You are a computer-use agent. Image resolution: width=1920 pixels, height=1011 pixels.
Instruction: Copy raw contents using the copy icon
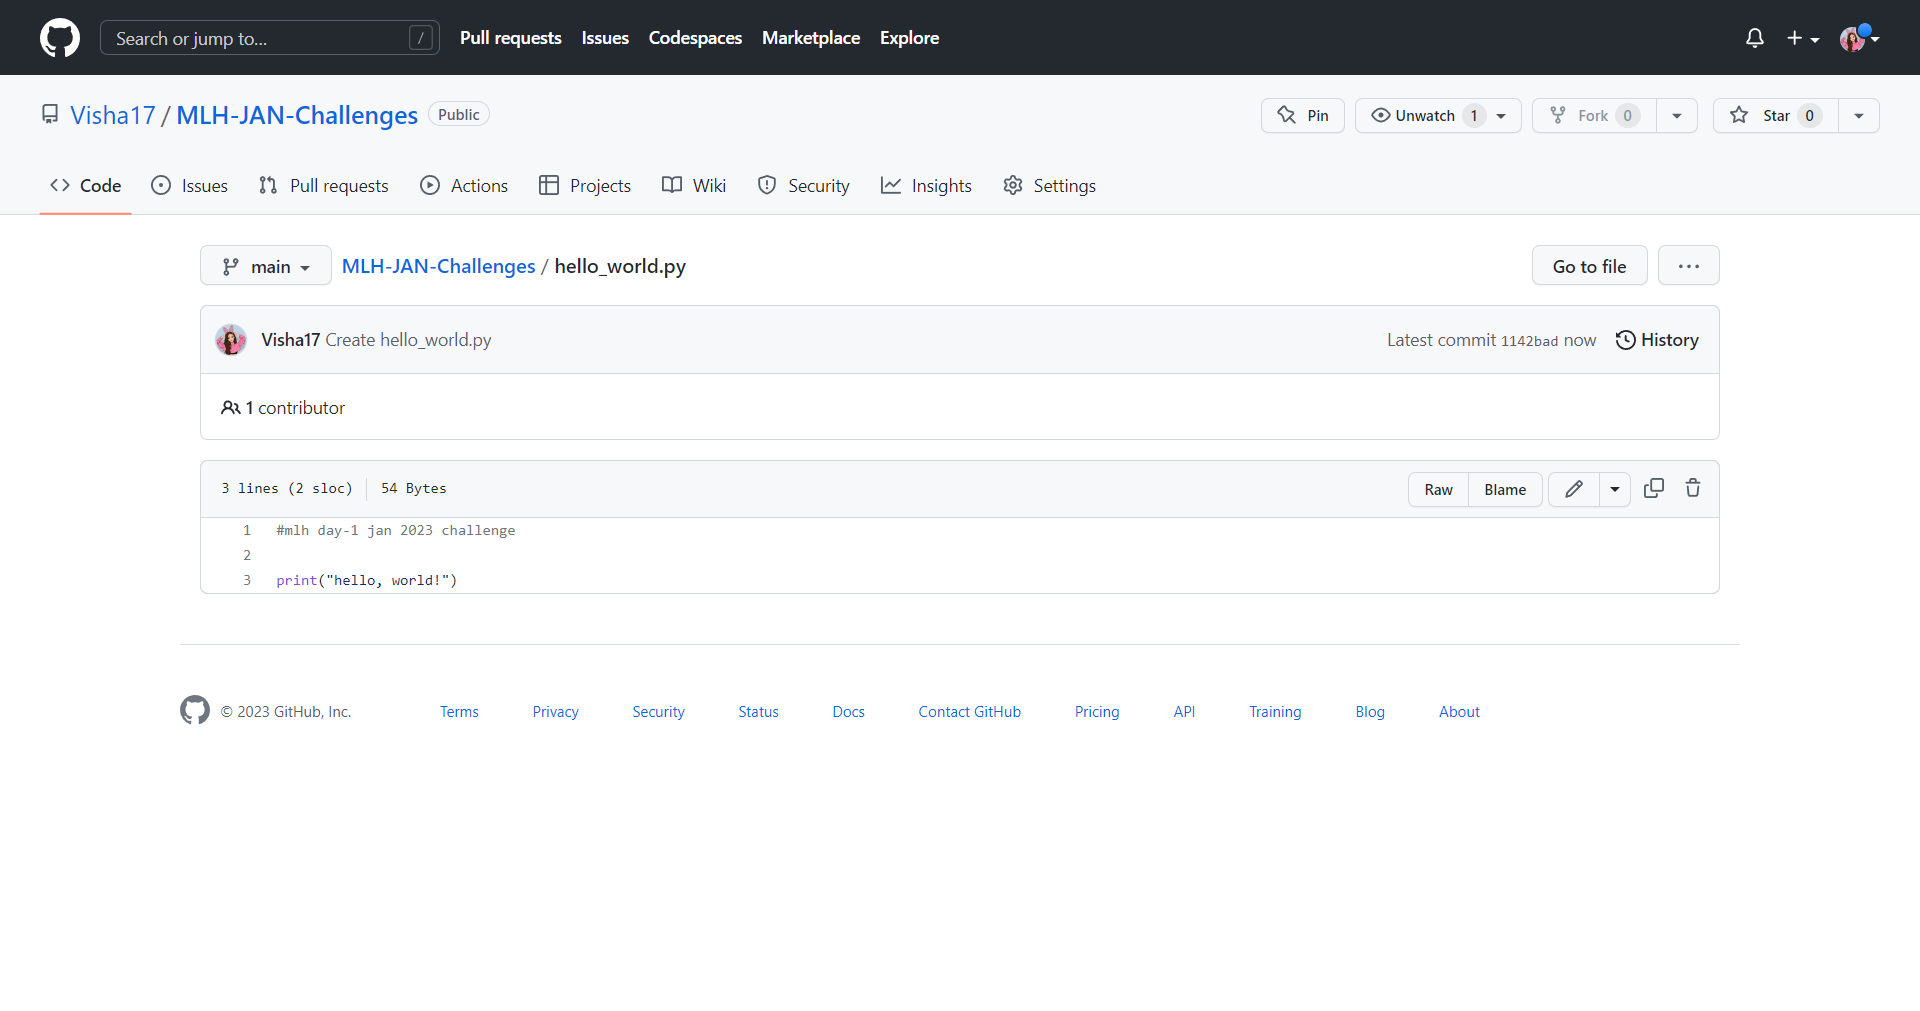point(1654,488)
